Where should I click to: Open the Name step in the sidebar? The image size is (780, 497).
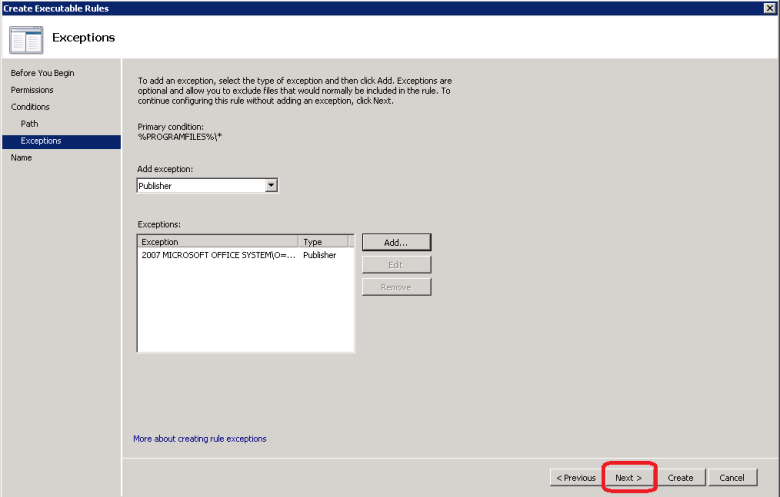(x=21, y=158)
